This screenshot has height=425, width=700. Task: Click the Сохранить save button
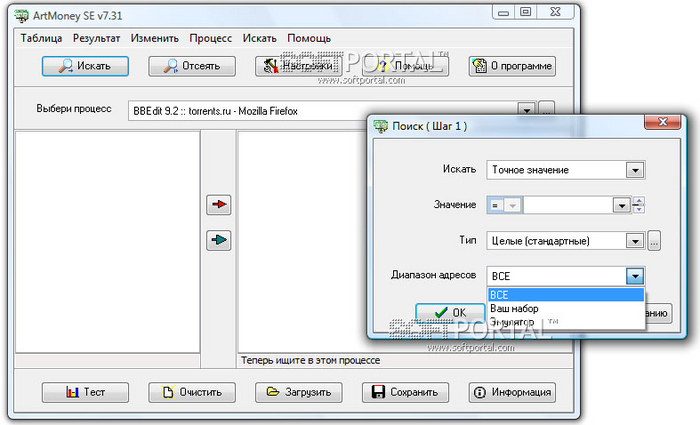coord(405,392)
